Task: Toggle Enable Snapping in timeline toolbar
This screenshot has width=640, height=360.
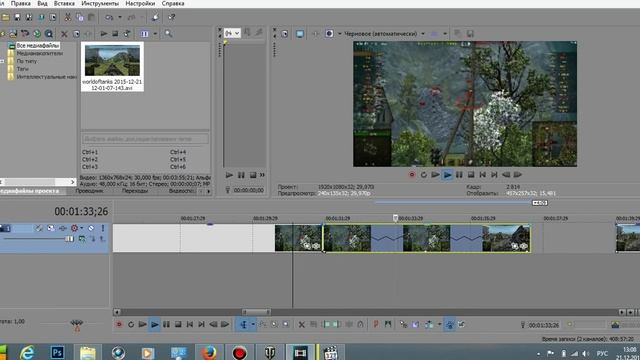Action: [x=403, y=324]
